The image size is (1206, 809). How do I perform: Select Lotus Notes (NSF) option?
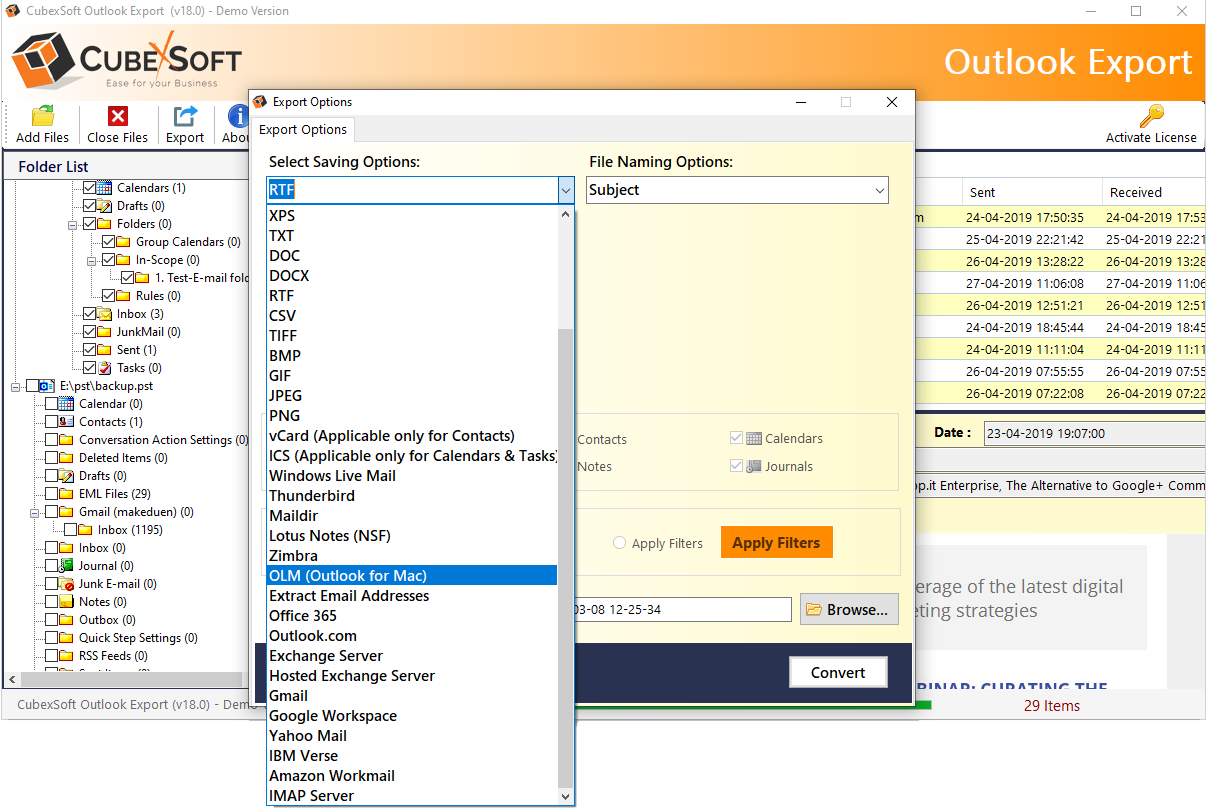[x=412, y=536]
